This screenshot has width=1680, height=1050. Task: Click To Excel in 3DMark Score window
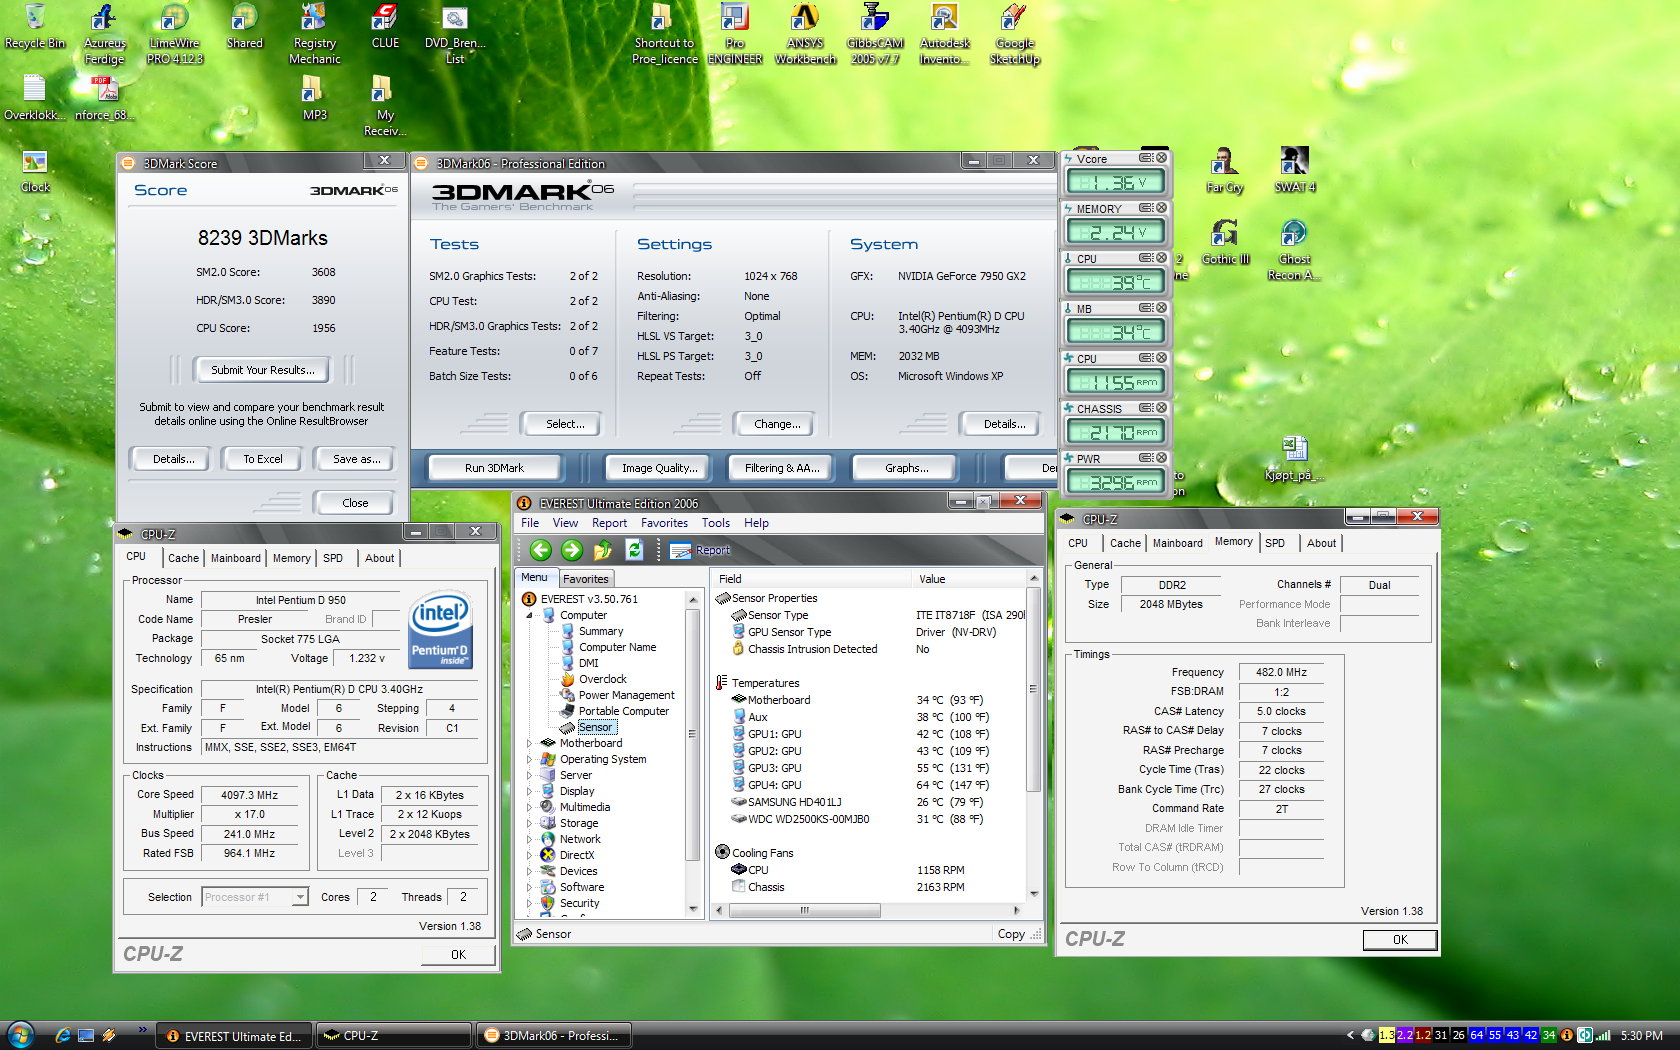click(263, 459)
